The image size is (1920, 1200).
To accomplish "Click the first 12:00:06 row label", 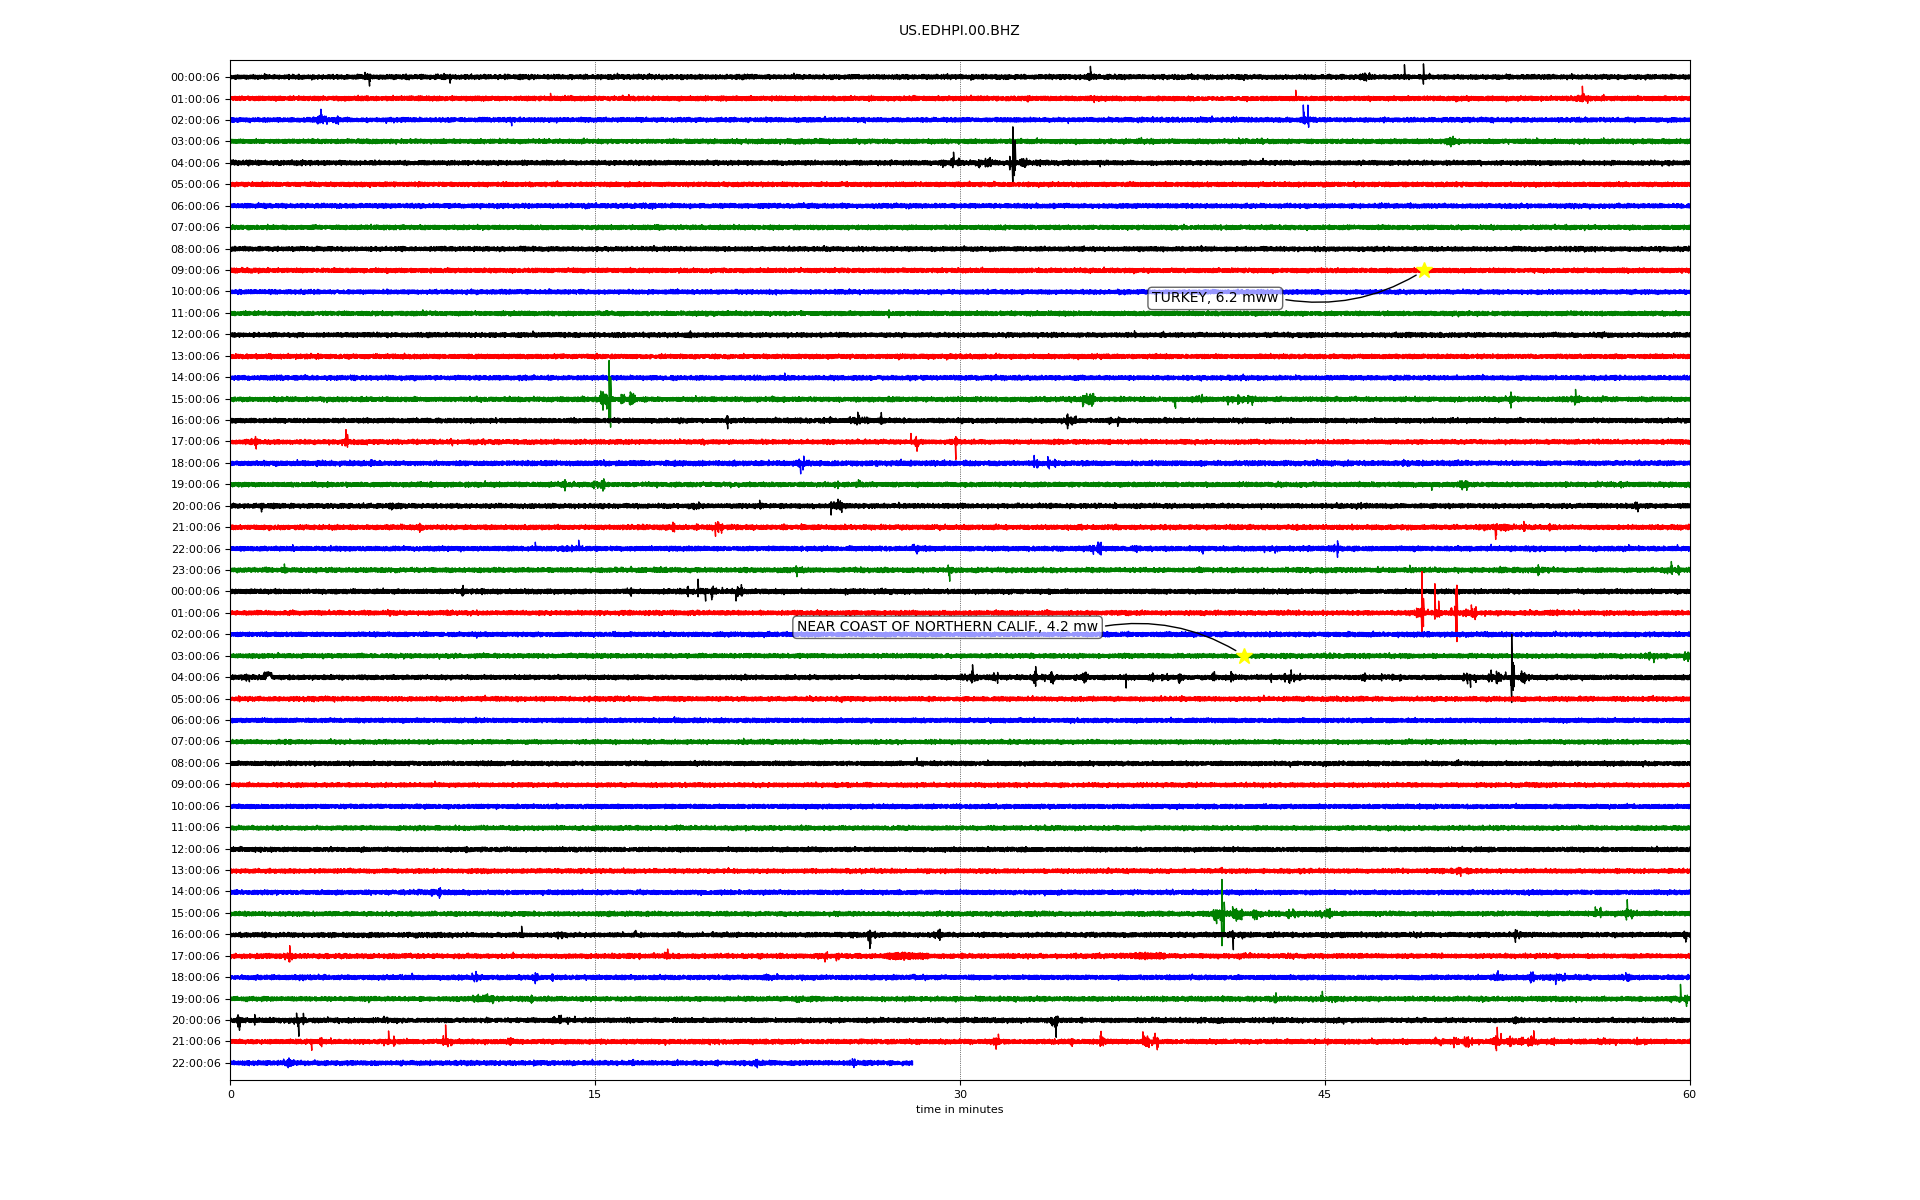I will (195, 335).
